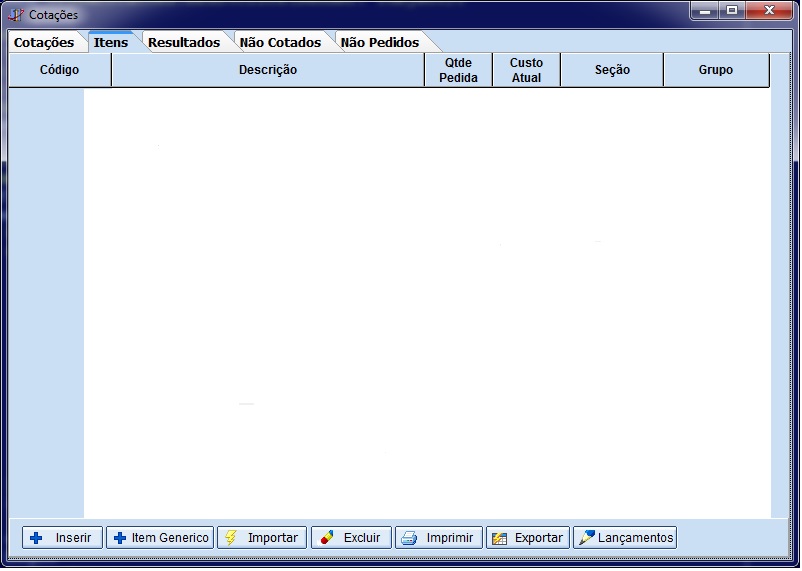Click the Código column header
Viewport: 802px width, 571px height.
pyautogui.click(x=60, y=70)
